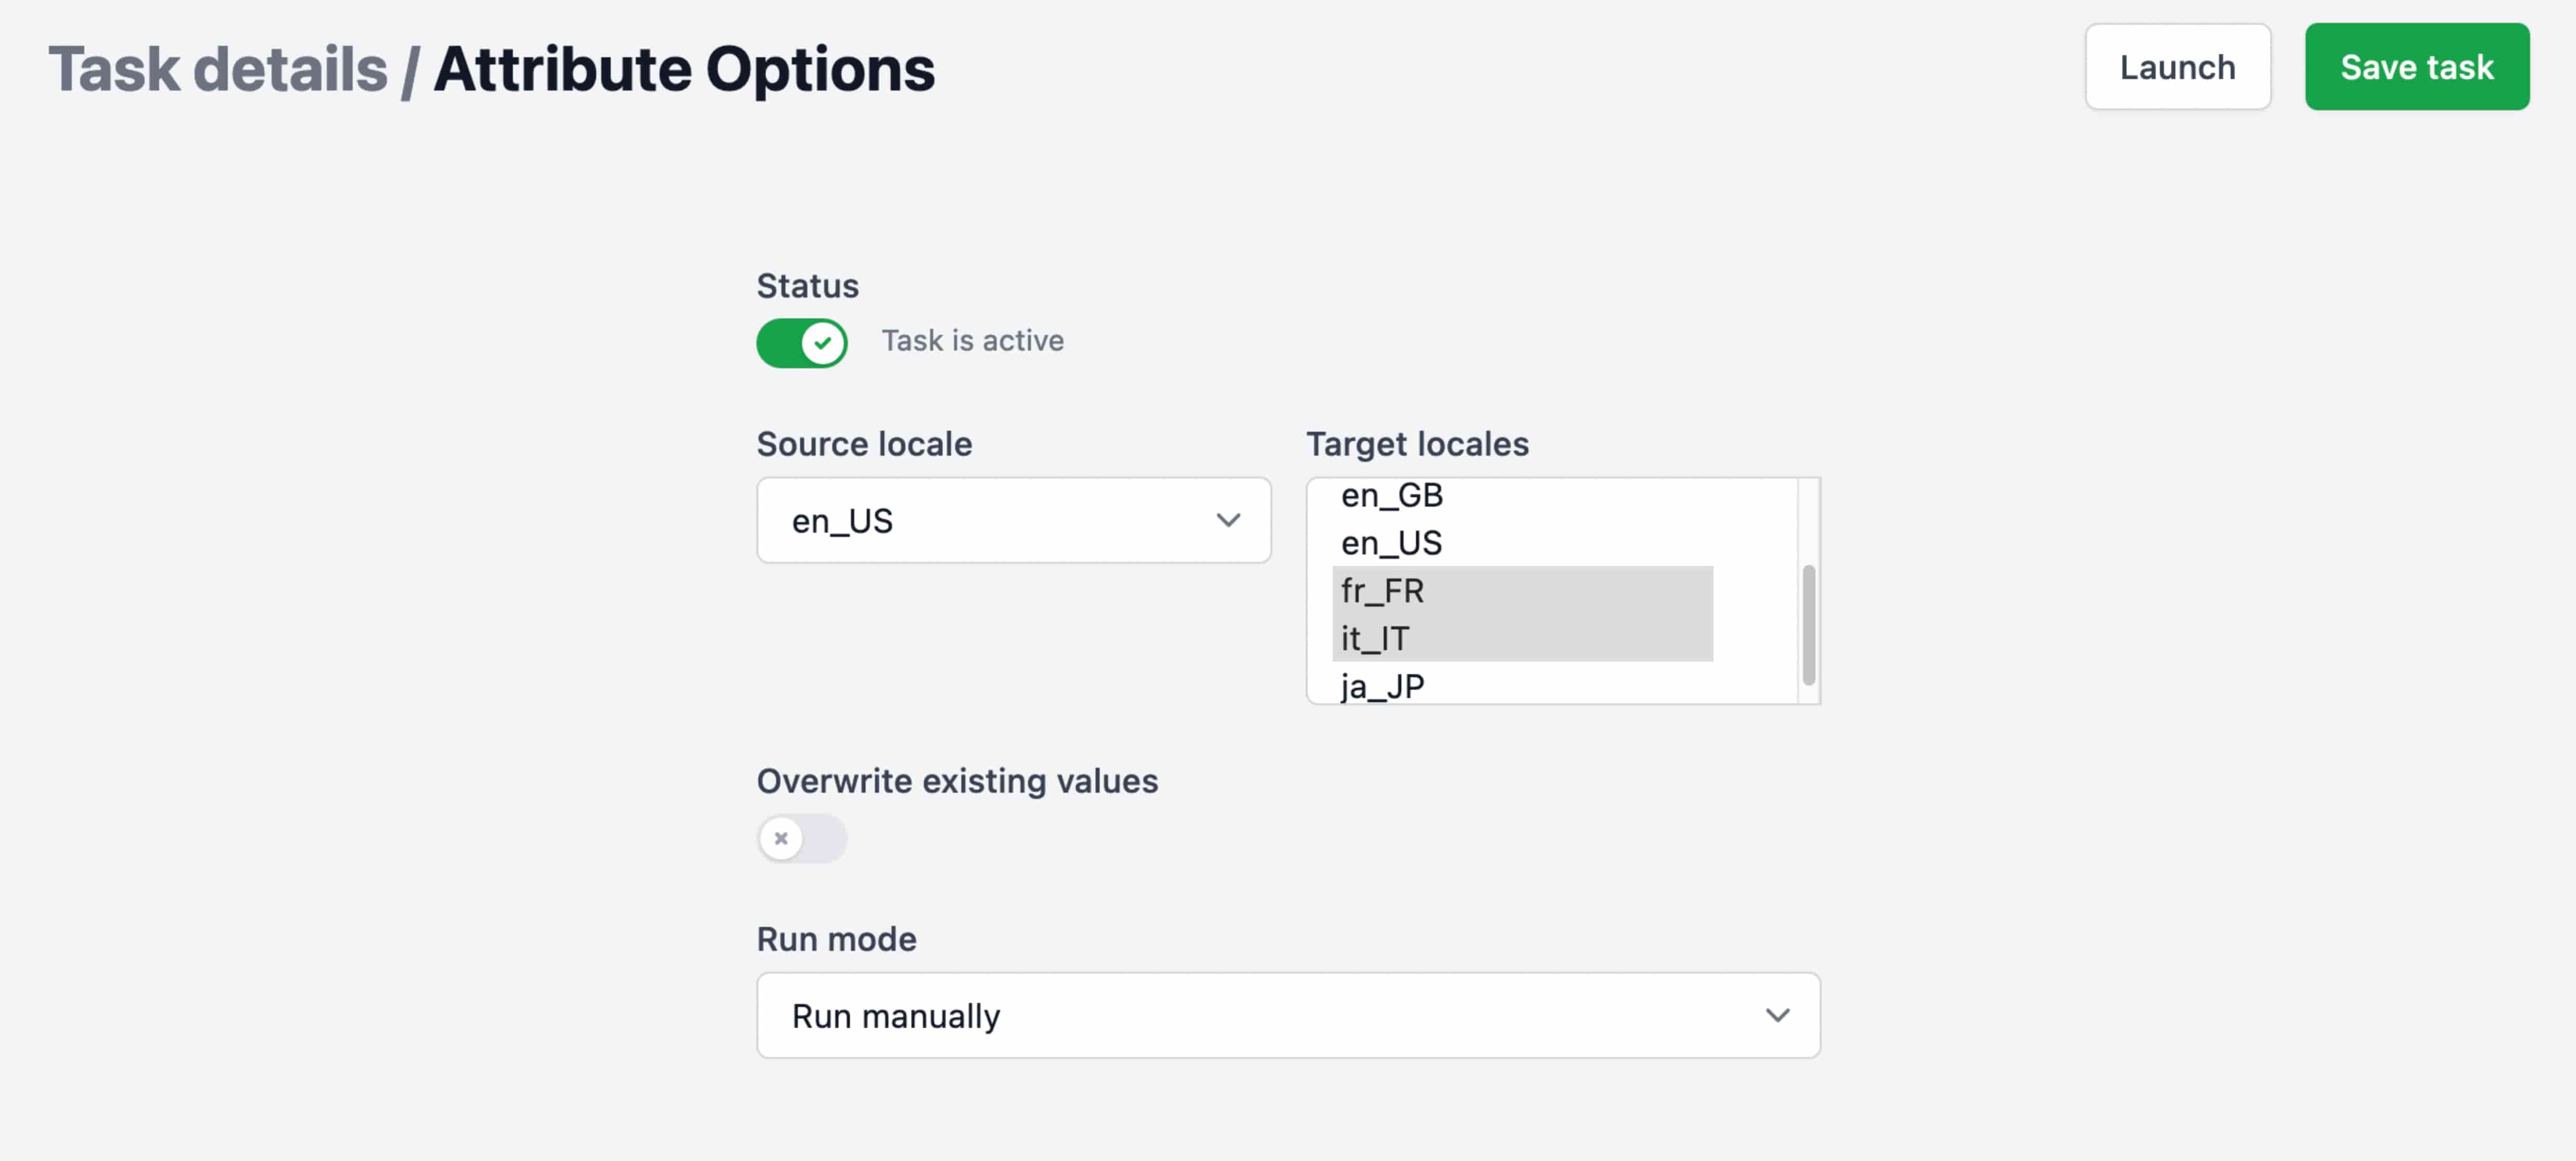Click the "Task is active" label
The height and width of the screenshot is (1161, 2576).
[971, 341]
